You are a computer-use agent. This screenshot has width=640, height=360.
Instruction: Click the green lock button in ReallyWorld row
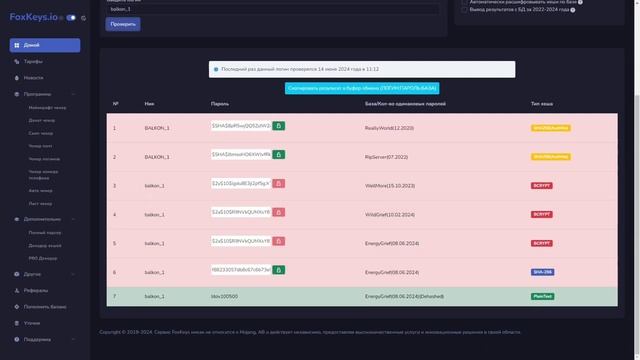tap(279, 126)
